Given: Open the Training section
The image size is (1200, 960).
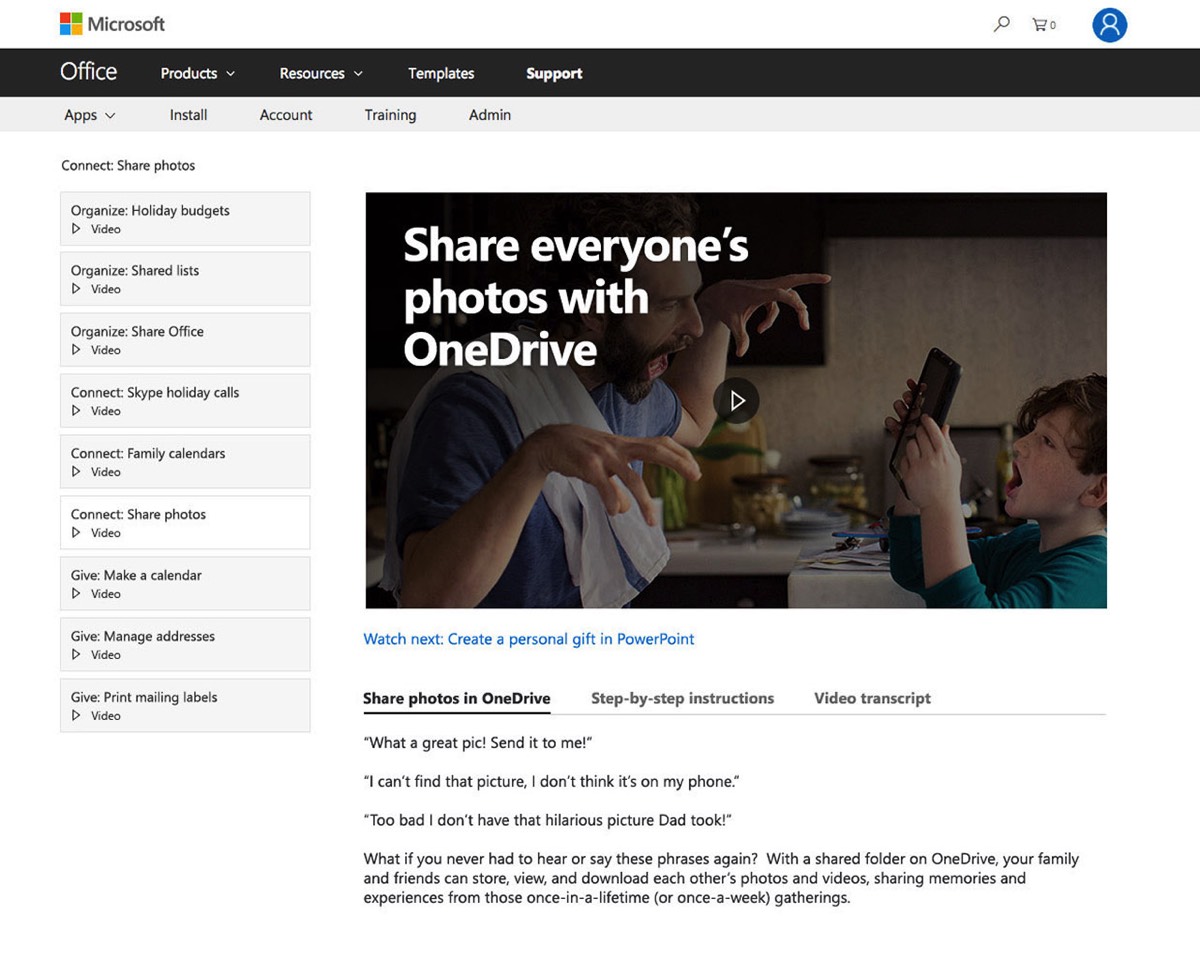Looking at the screenshot, I should pyautogui.click(x=390, y=115).
